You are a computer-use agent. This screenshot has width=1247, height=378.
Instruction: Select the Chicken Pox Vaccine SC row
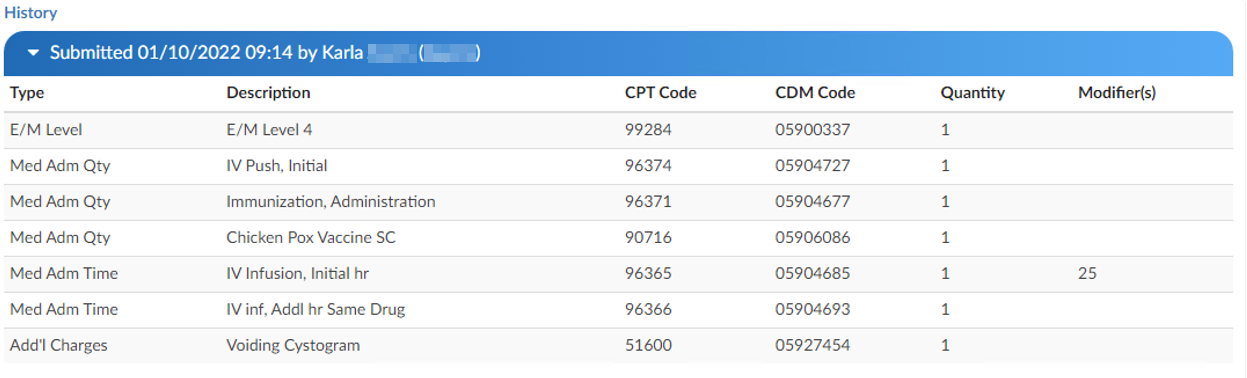coord(618,238)
